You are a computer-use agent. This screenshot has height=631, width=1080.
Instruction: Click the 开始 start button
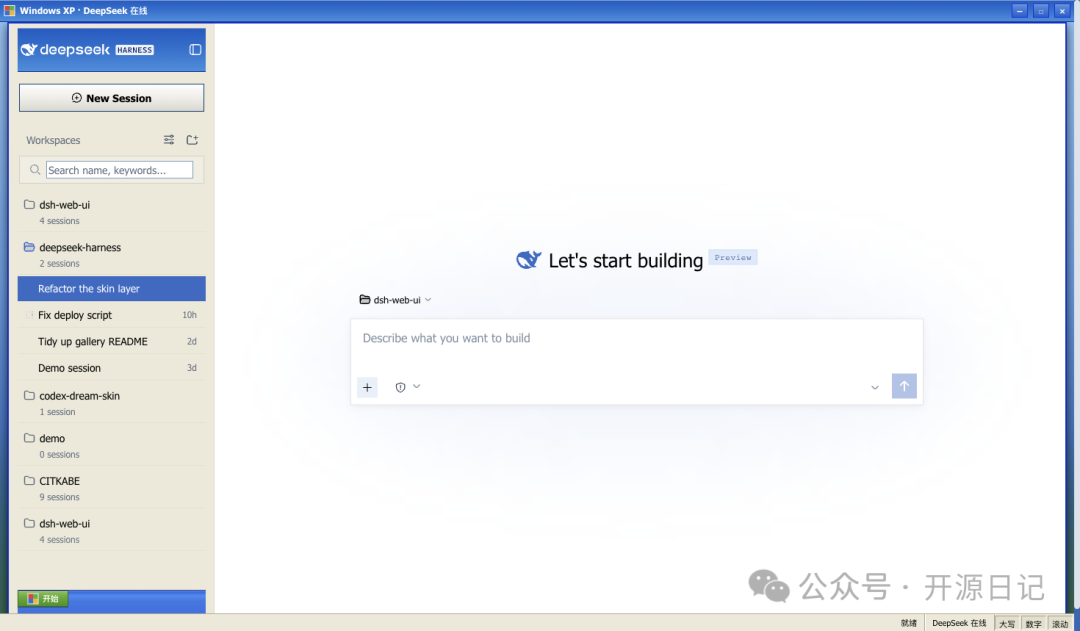(43, 599)
